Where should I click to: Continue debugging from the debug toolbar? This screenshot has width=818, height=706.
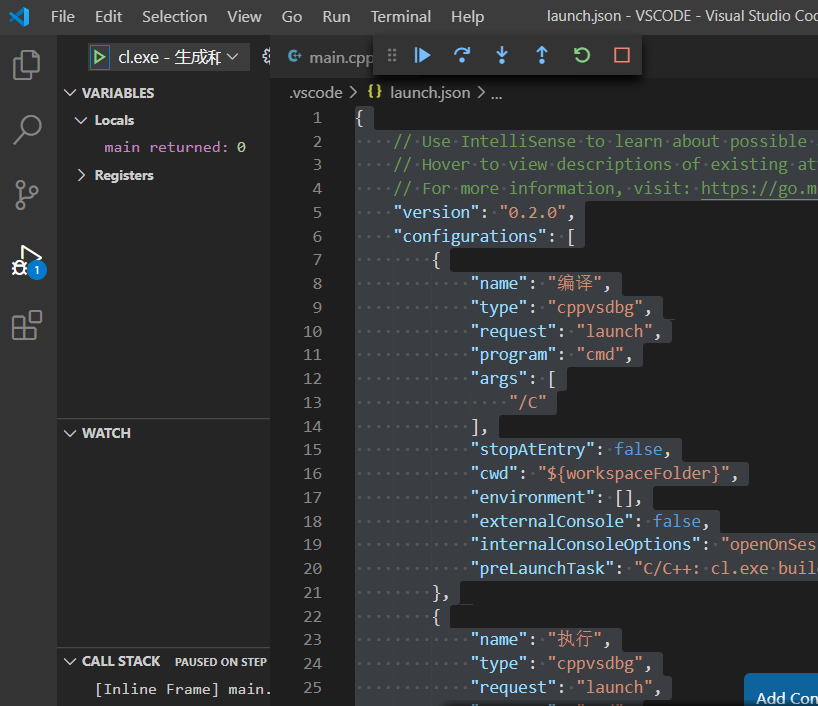[422, 55]
